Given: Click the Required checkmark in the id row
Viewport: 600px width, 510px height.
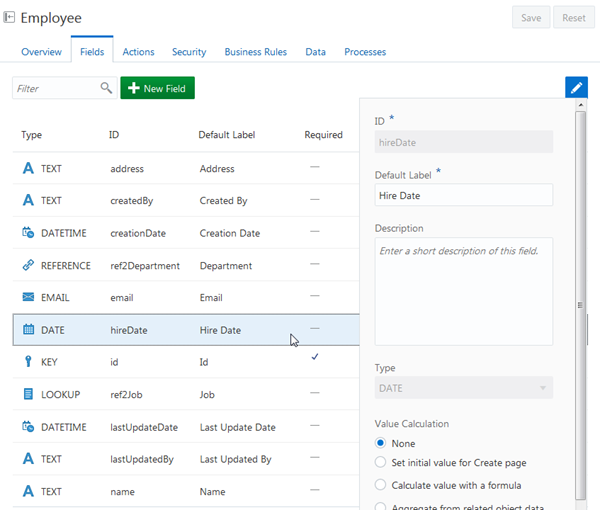Looking at the screenshot, I should pos(315,357).
